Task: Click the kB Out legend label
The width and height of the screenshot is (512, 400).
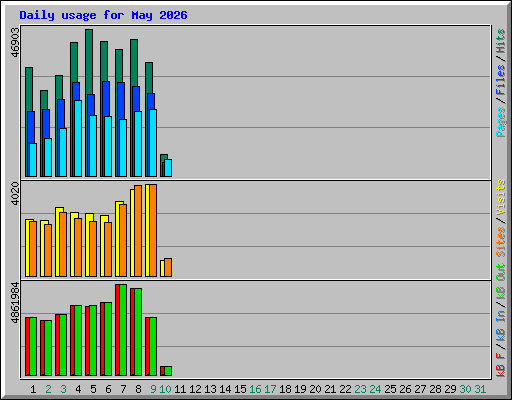Action: [501, 282]
